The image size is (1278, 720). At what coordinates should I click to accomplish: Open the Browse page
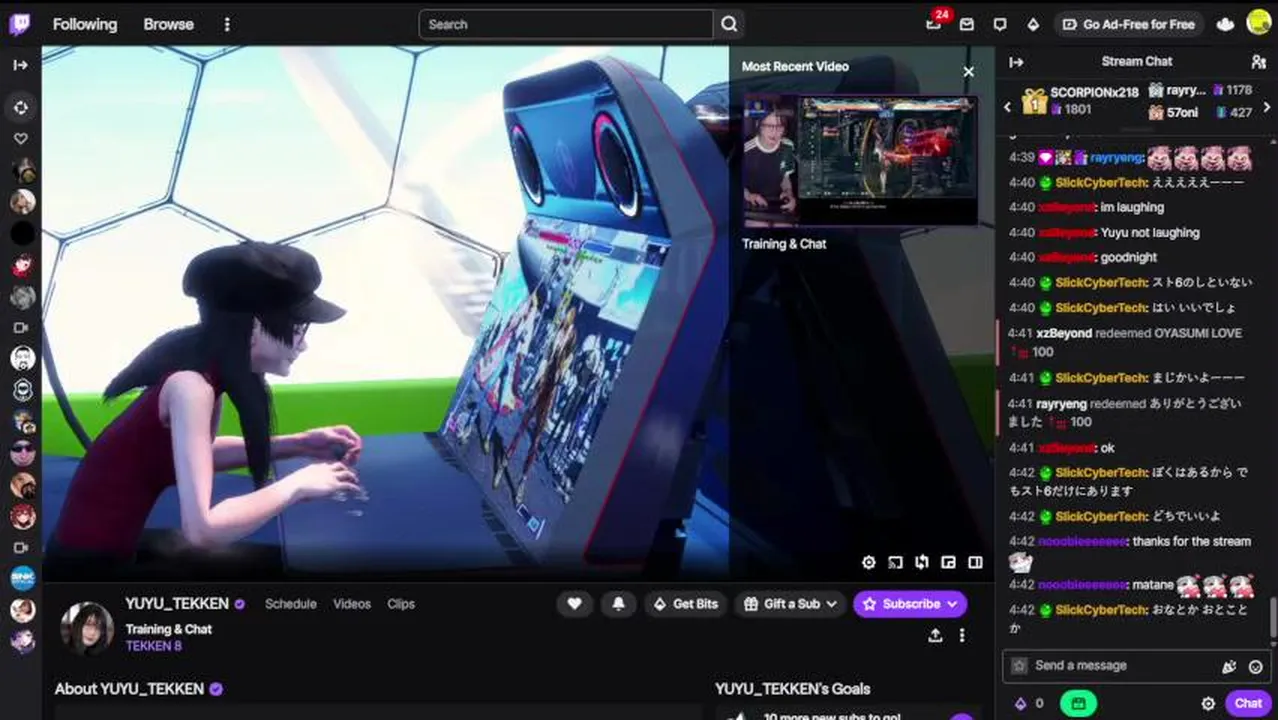point(168,24)
